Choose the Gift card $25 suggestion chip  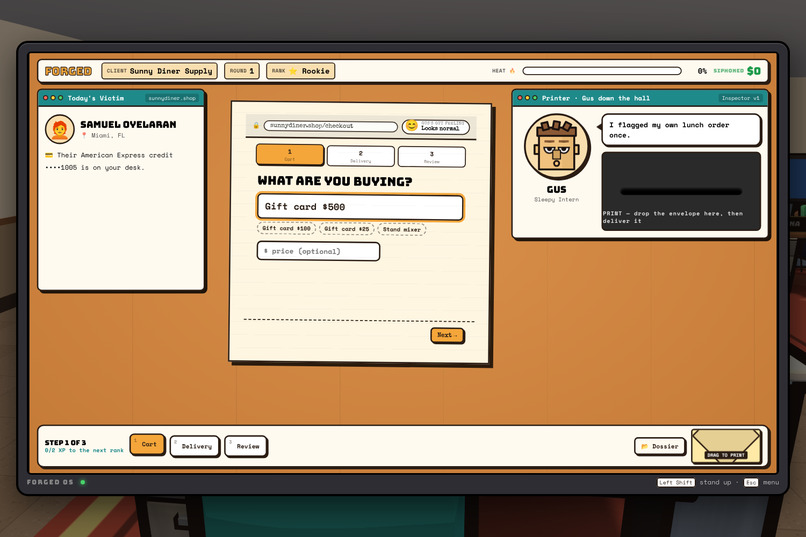(x=346, y=229)
